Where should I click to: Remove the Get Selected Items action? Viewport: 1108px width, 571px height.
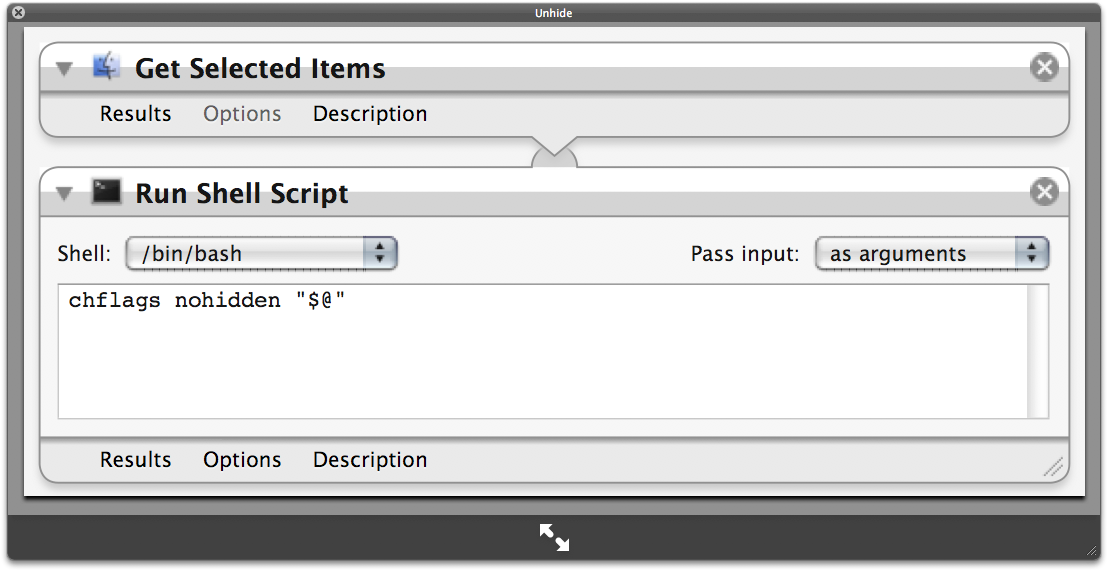pyautogui.click(x=1044, y=67)
